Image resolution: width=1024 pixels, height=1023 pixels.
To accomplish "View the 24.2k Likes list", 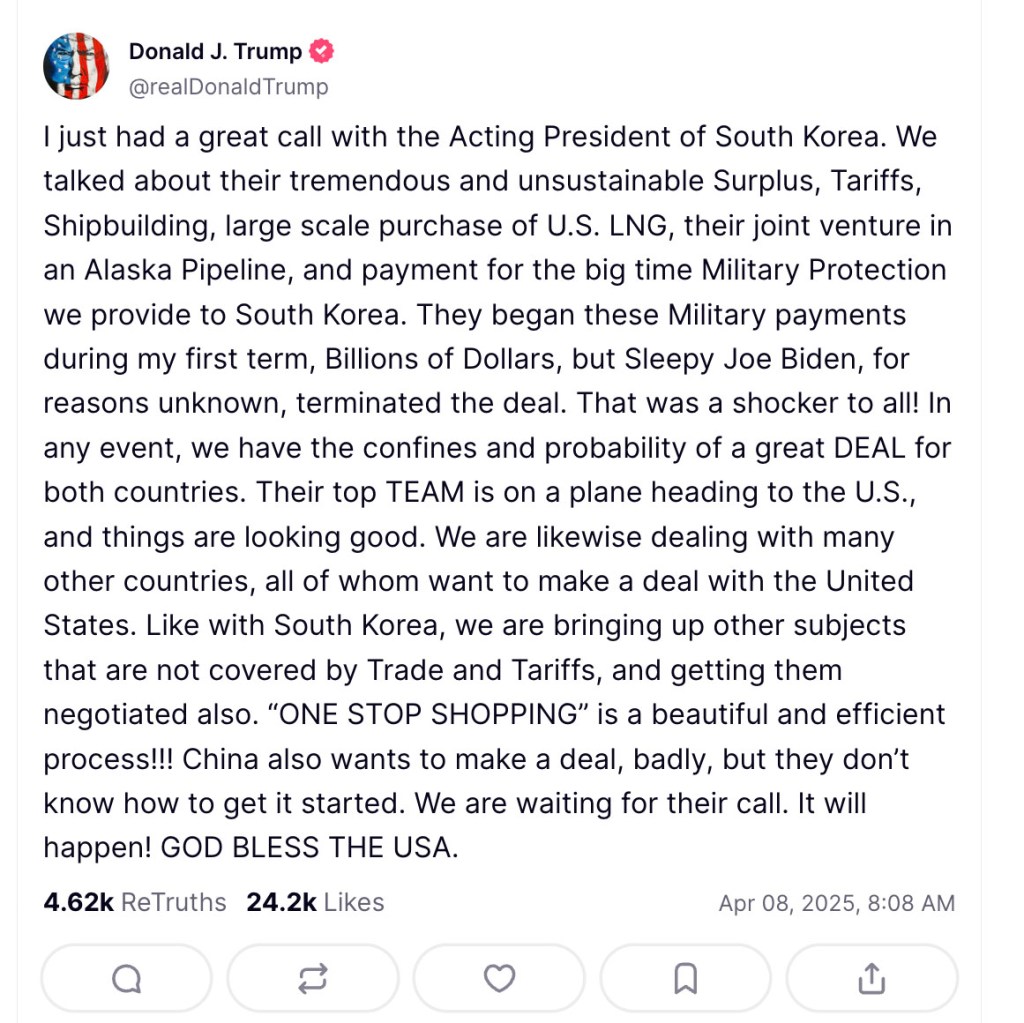I will pos(315,902).
